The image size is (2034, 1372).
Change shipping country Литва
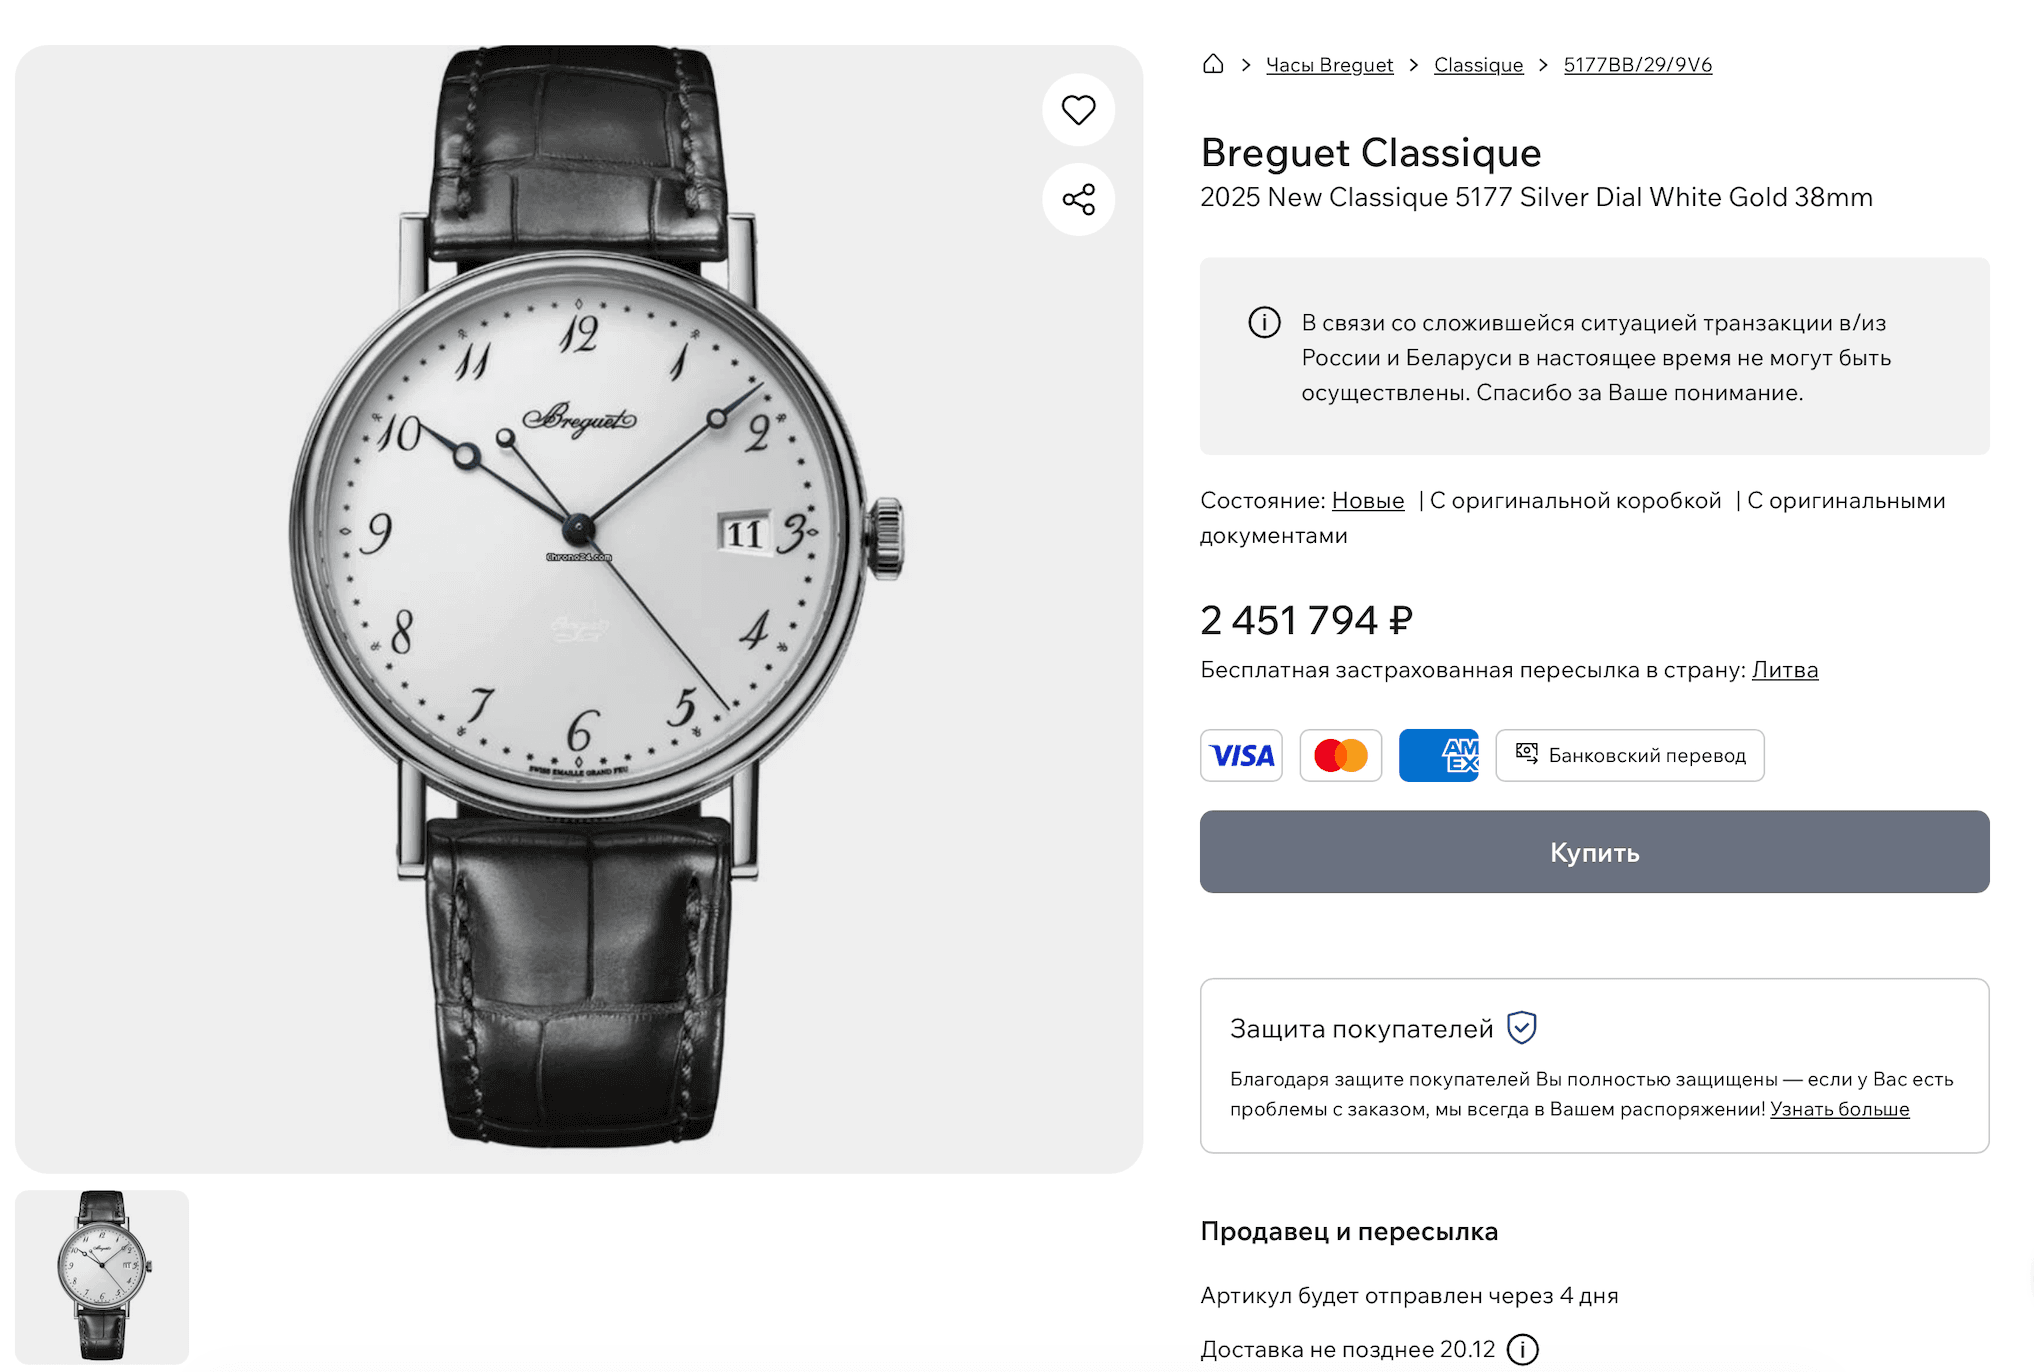tap(1784, 670)
